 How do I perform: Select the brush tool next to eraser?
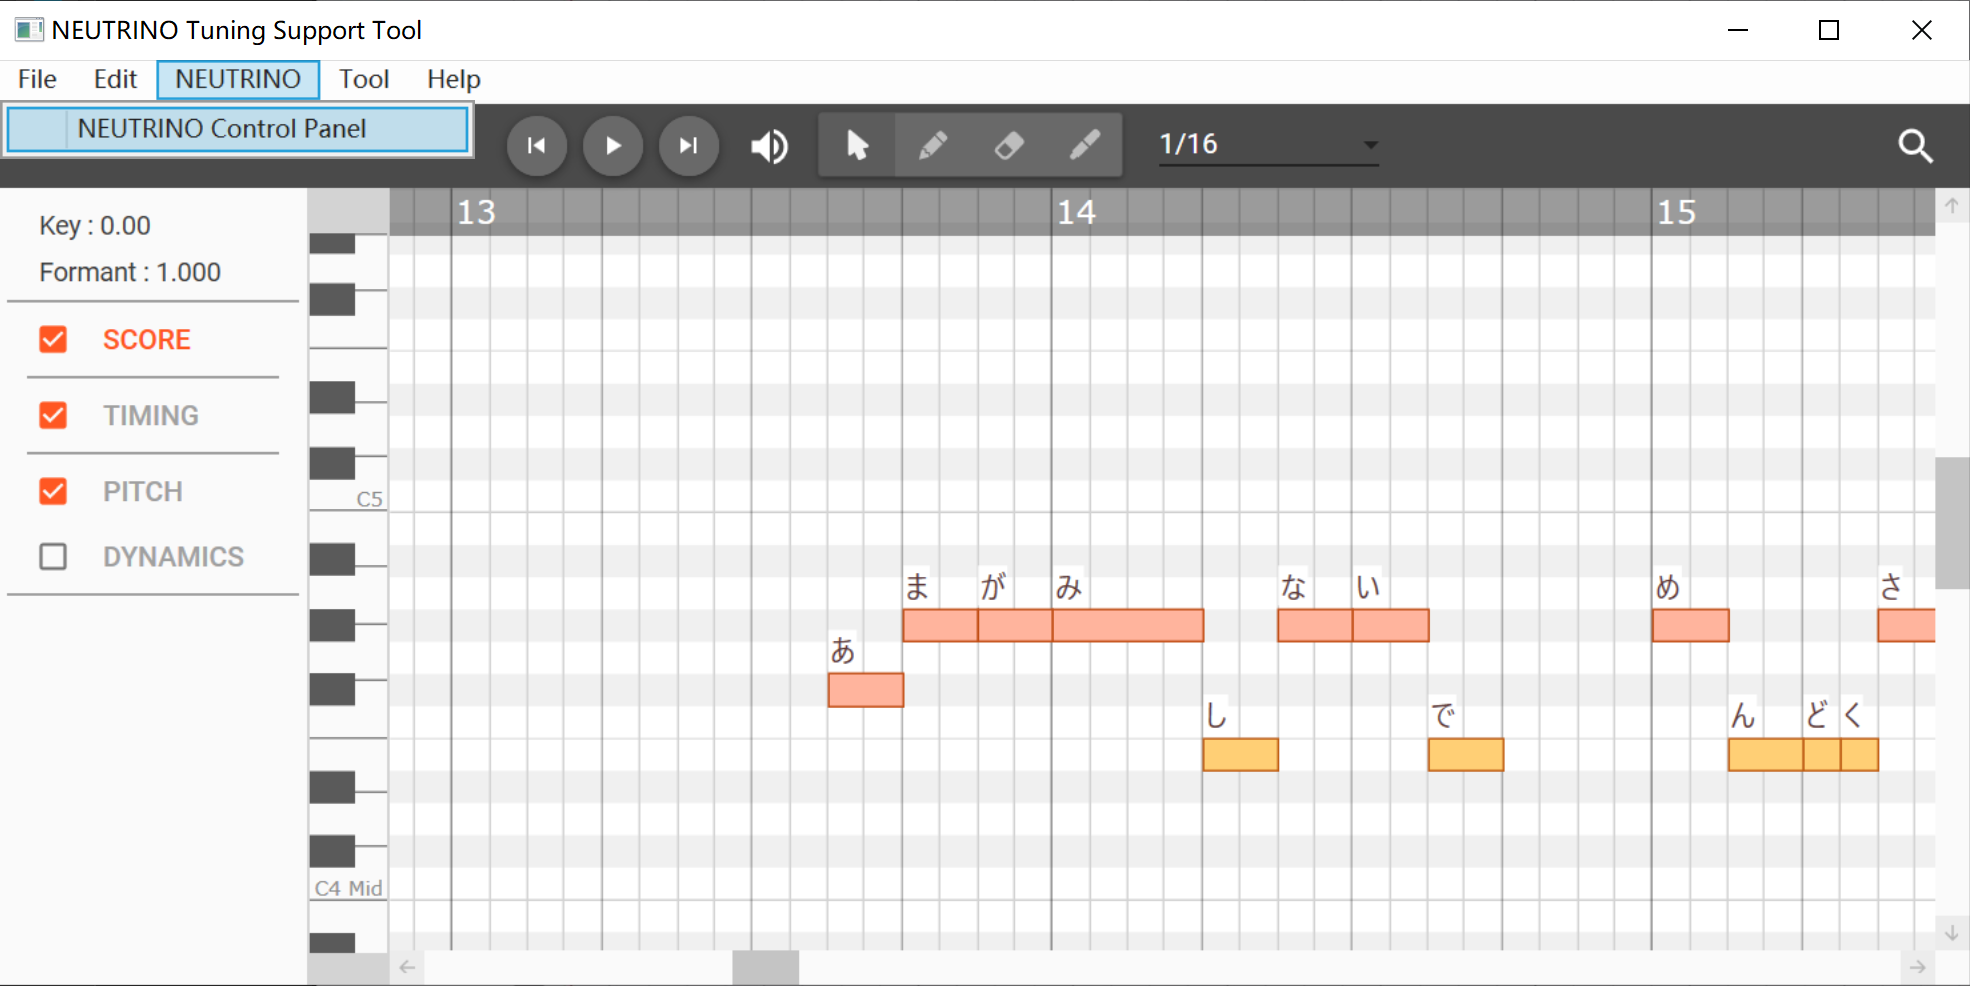(1085, 146)
